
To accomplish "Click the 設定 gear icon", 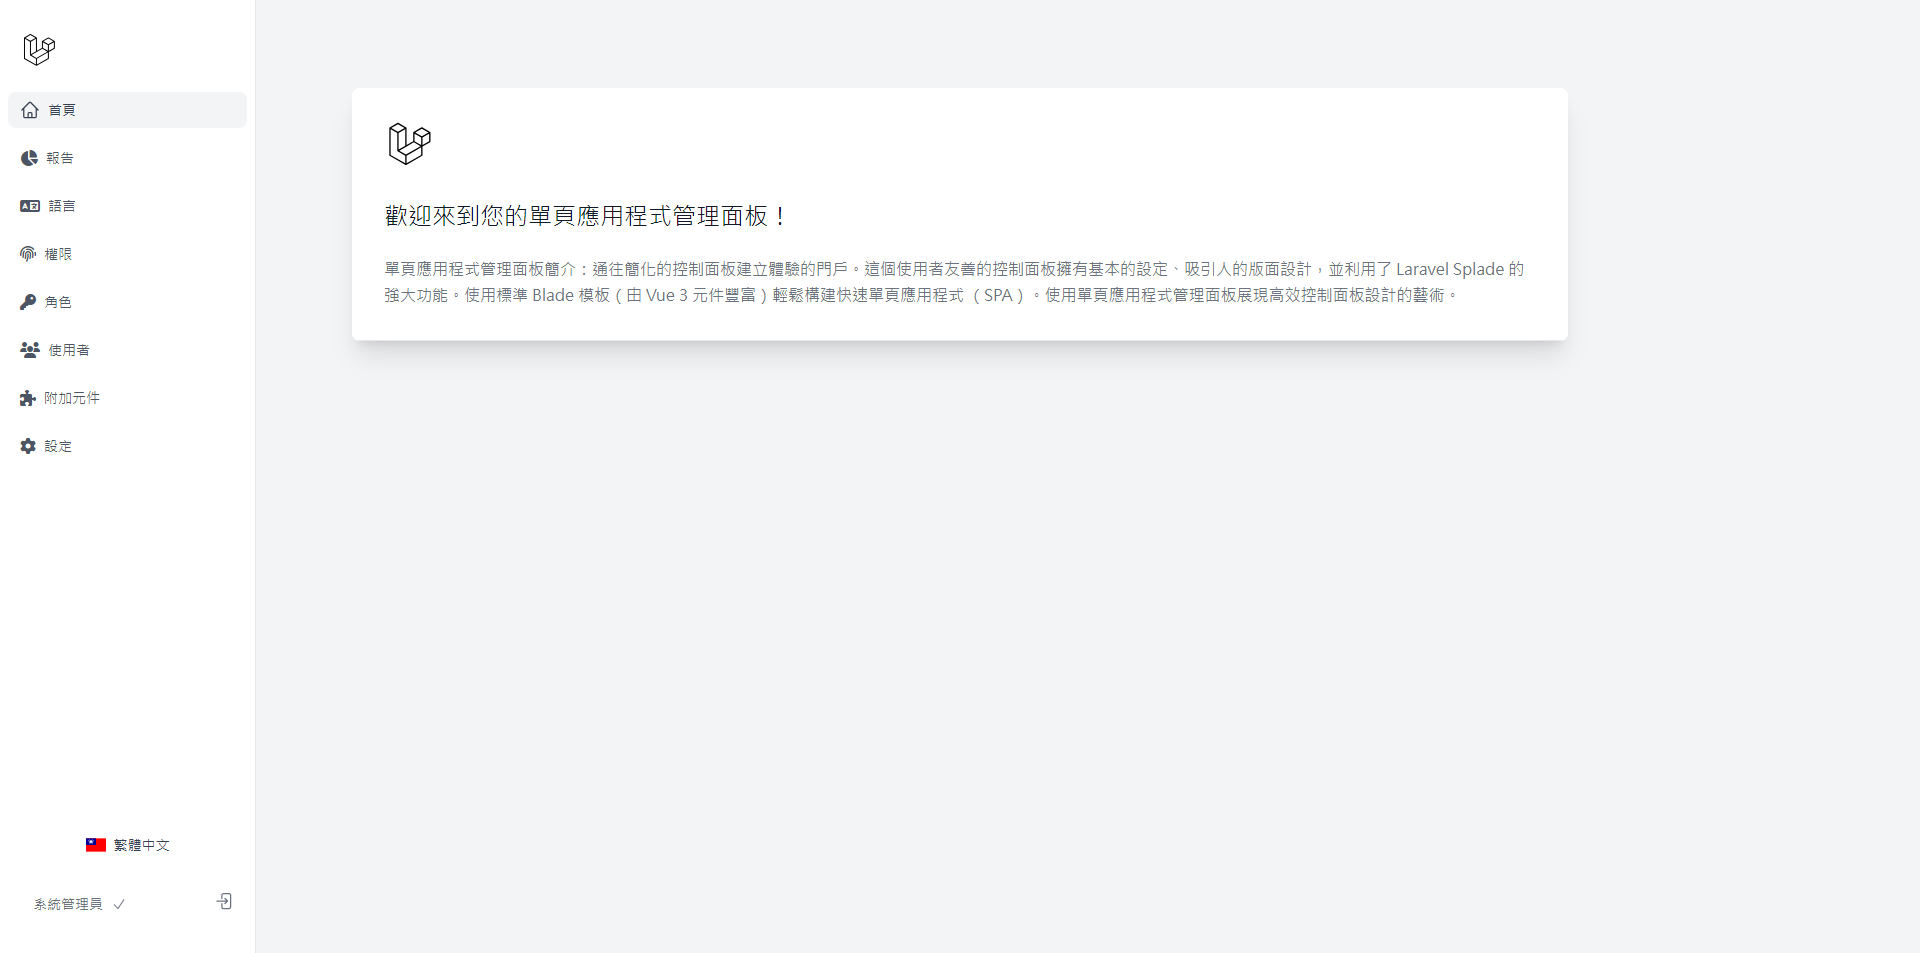I will [28, 446].
